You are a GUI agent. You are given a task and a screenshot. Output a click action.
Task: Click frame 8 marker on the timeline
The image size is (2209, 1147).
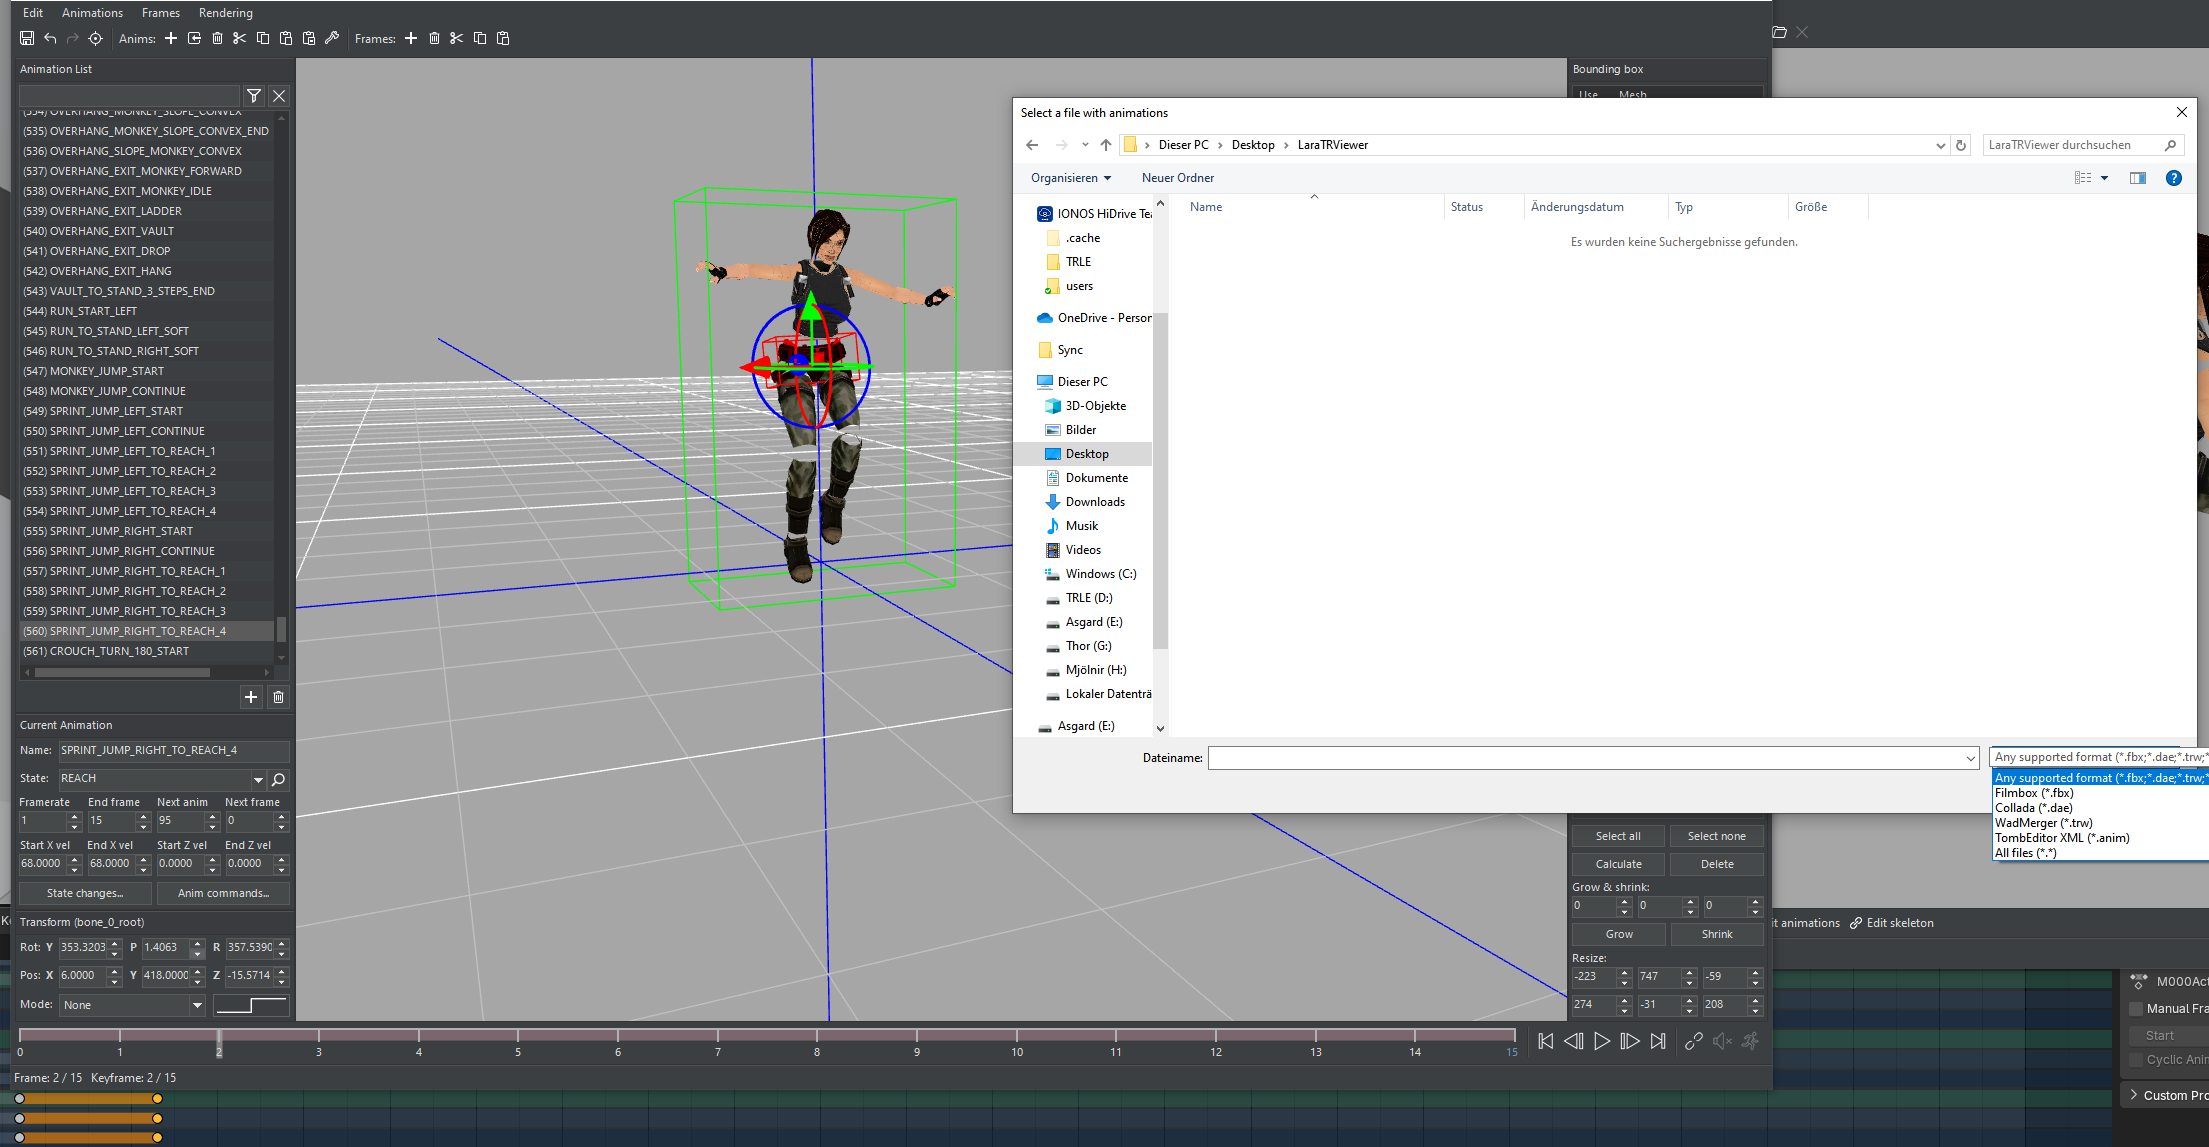click(x=817, y=1036)
